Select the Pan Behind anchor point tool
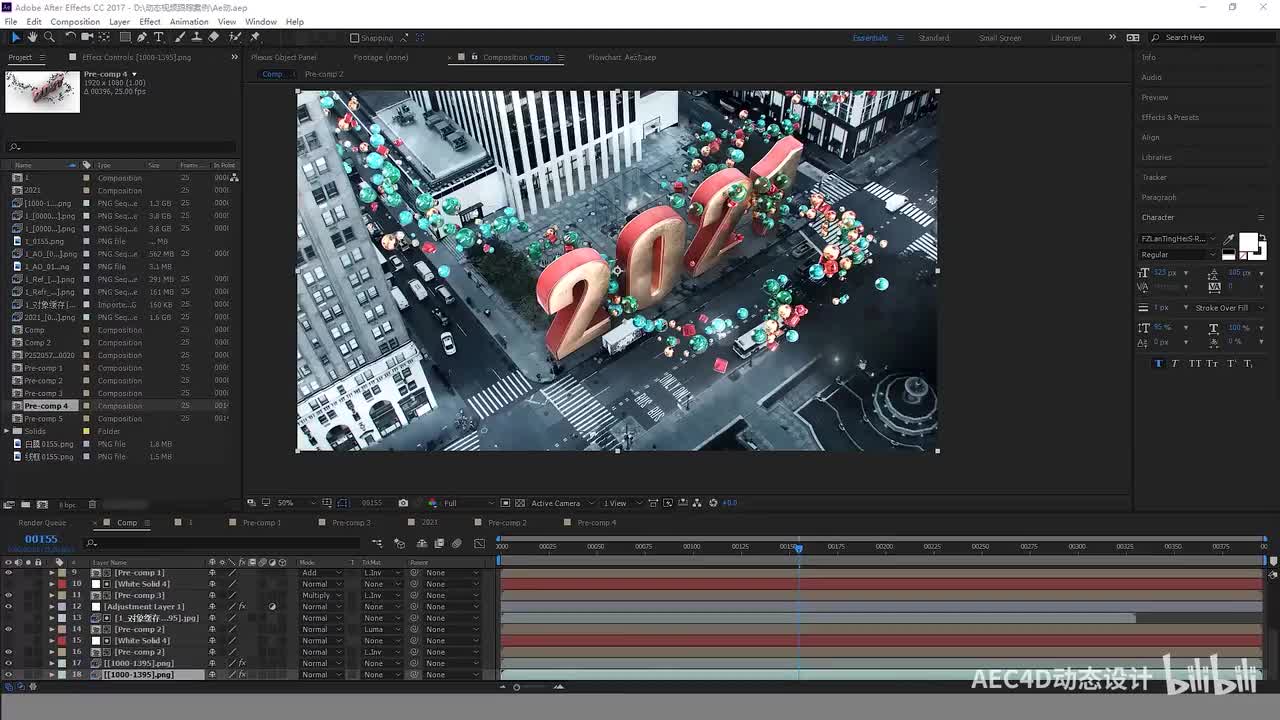1280x720 pixels. (105, 37)
